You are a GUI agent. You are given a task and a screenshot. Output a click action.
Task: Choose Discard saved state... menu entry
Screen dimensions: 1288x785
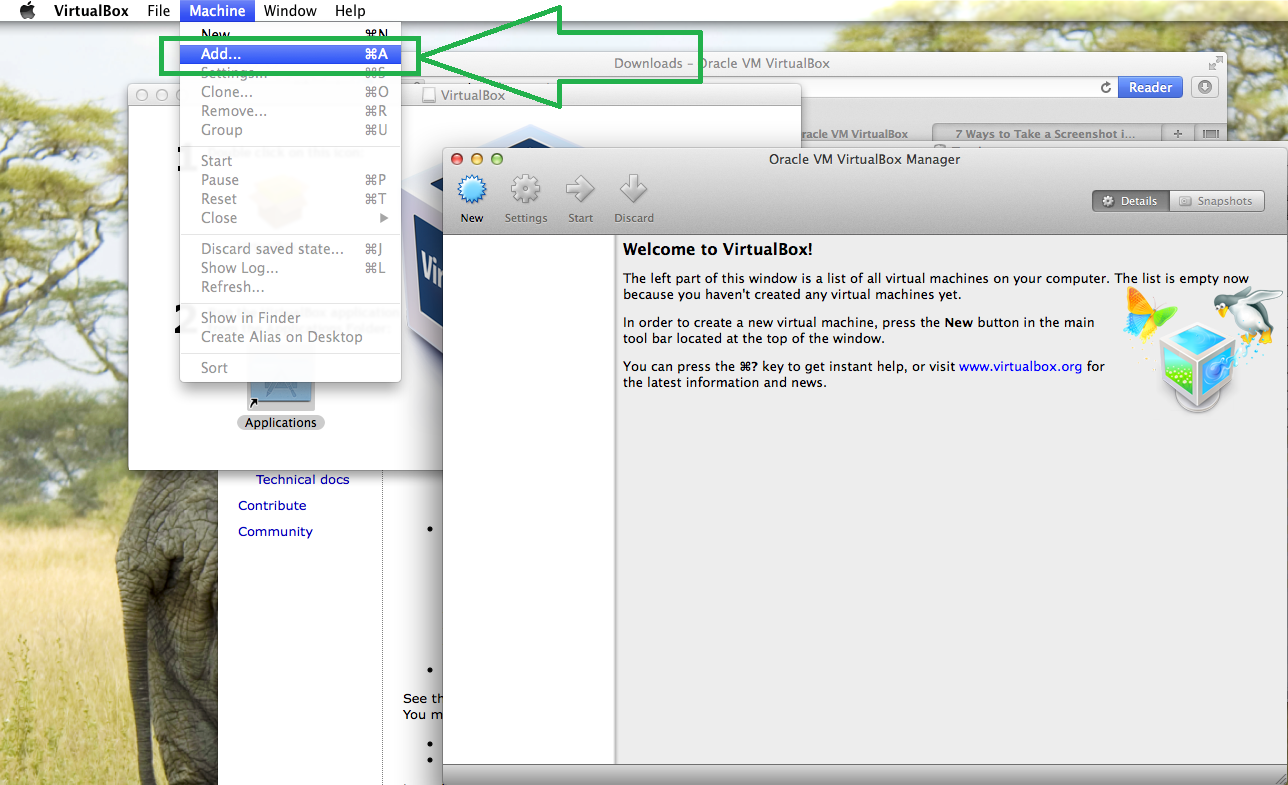(290, 249)
